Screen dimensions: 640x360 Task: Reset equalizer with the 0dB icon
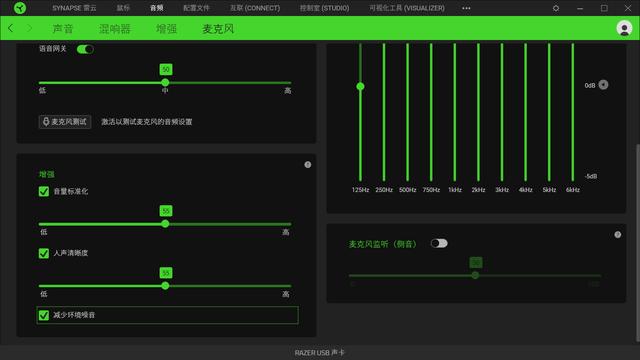tap(603, 84)
